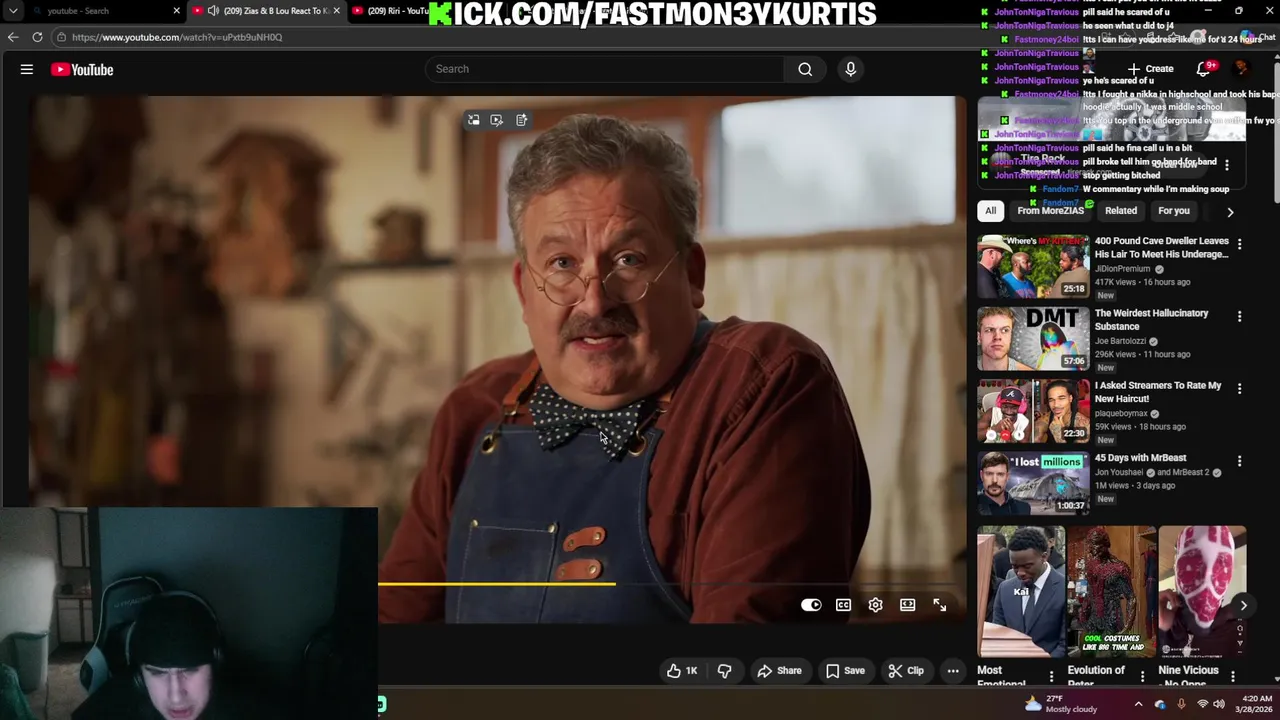The width and height of the screenshot is (1280, 720).
Task: Open options menu for '45 Days with MrBeast'
Action: 1239,461
